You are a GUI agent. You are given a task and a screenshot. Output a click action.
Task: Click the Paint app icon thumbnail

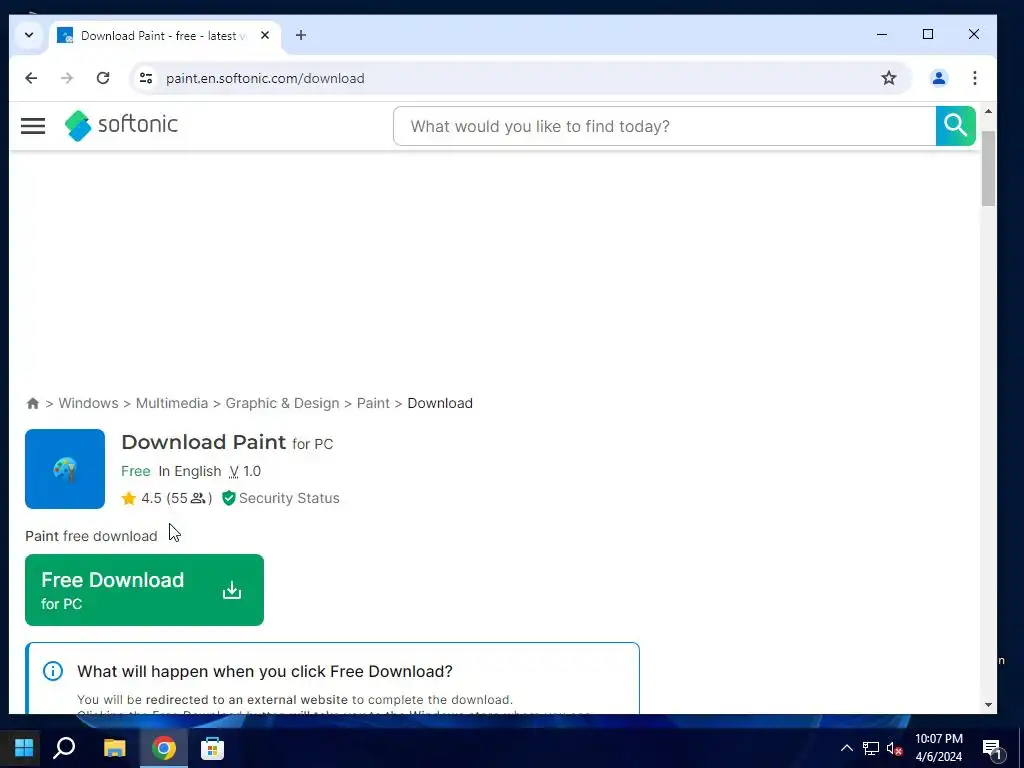(x=65, y=469)
